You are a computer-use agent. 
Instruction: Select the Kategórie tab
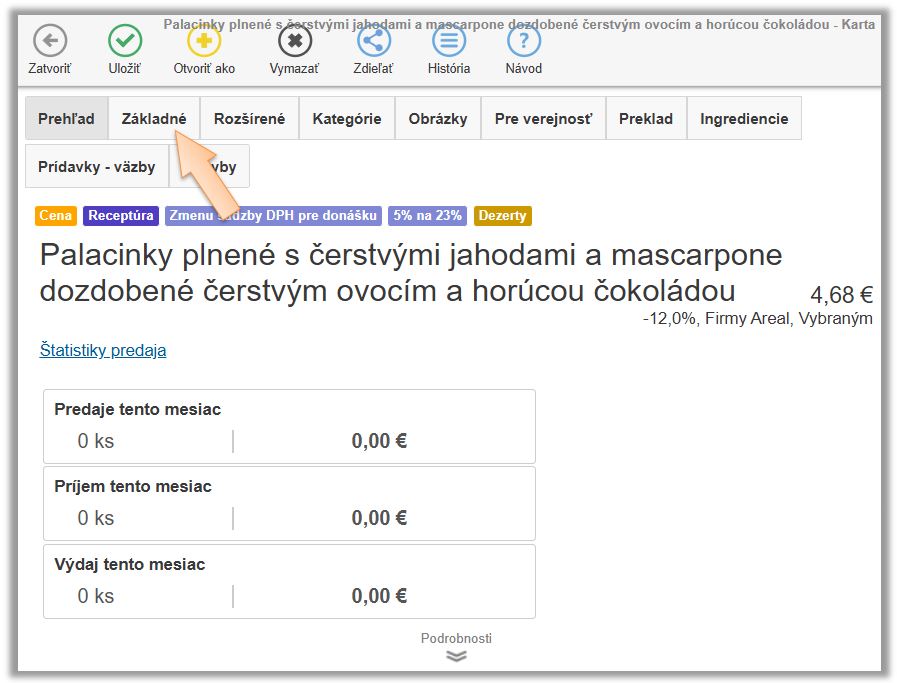click(x=346, y=118)
